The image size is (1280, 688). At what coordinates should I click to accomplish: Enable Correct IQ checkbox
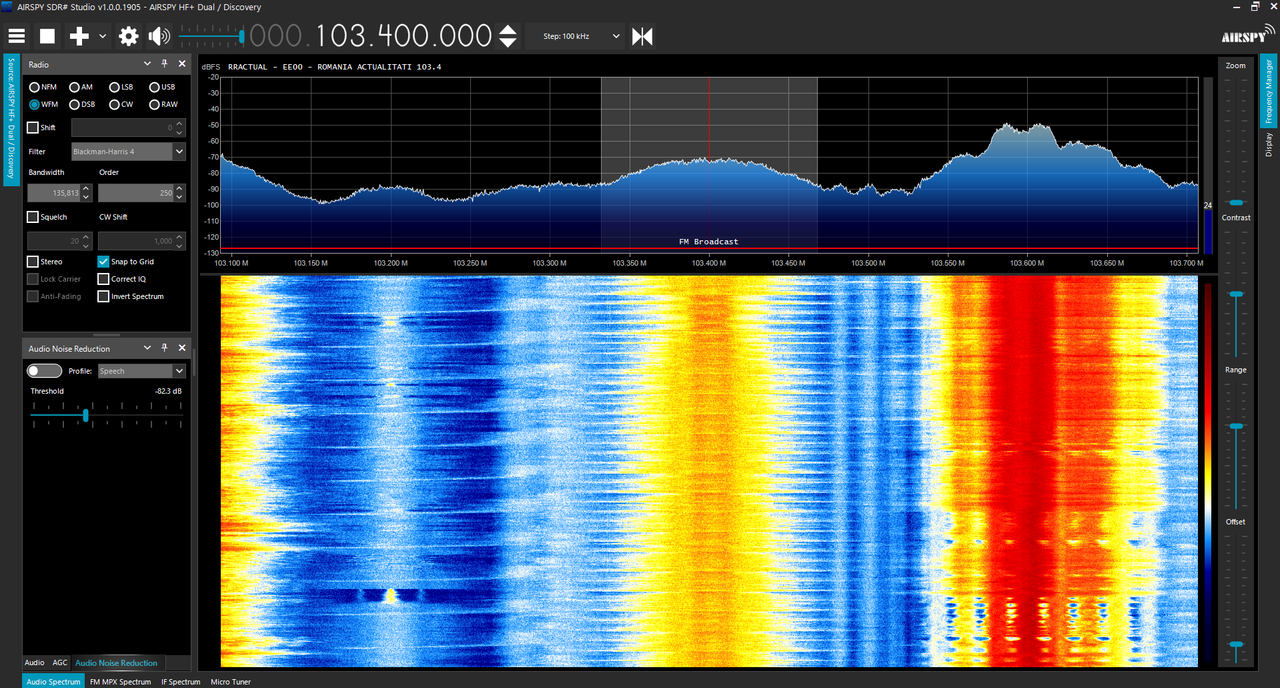(x=103, y=279)
